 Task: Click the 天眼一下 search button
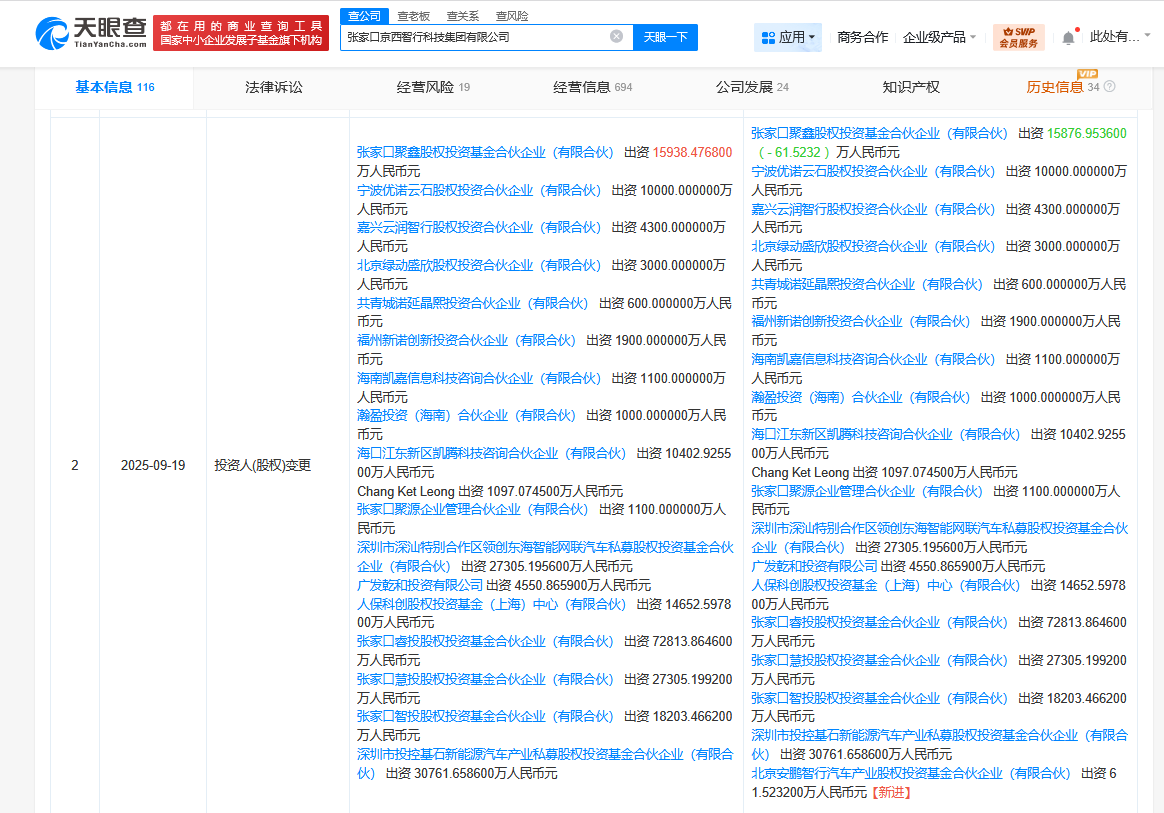pyautogui.click(x=667, y=37)
